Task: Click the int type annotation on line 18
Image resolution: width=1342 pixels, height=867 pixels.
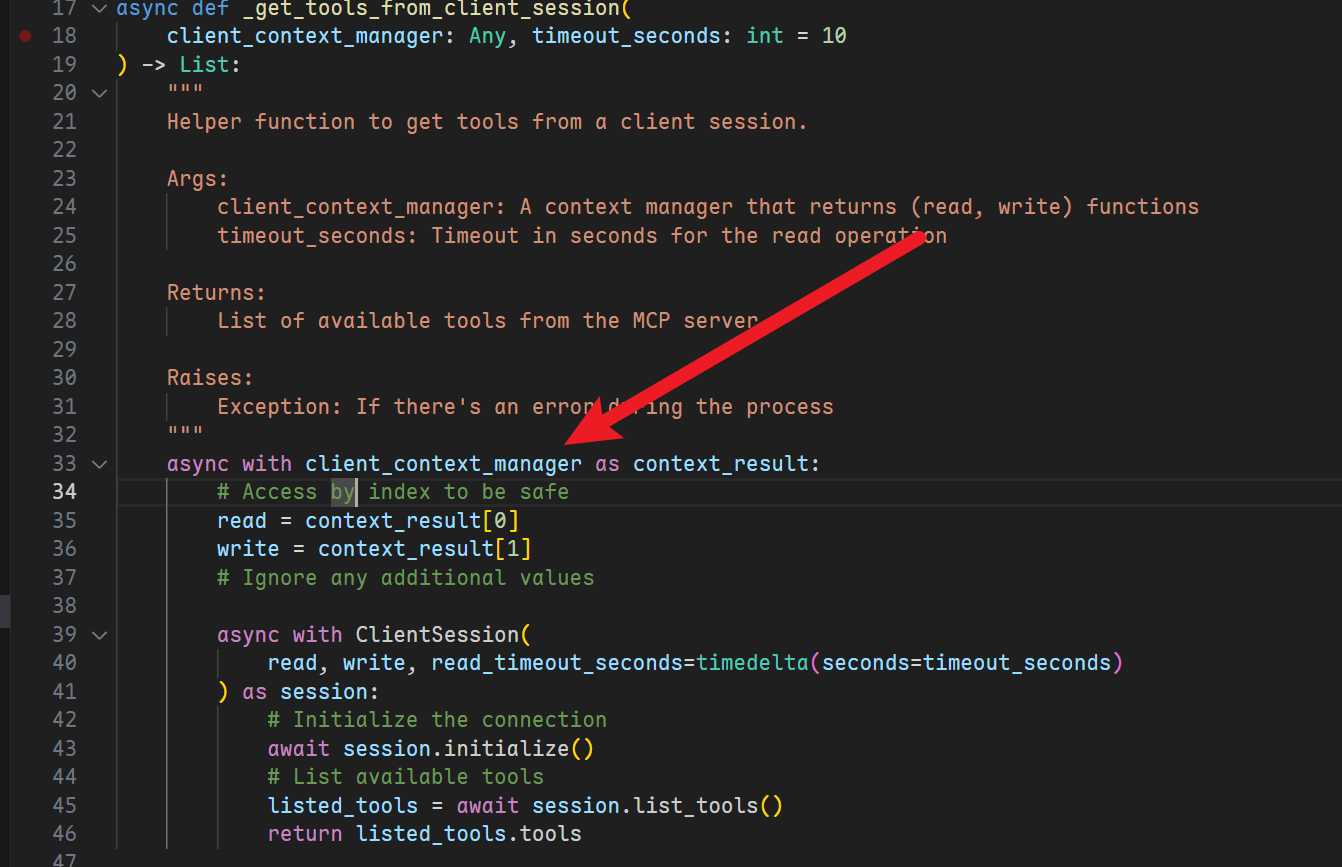Action: [x=765, y=36]
